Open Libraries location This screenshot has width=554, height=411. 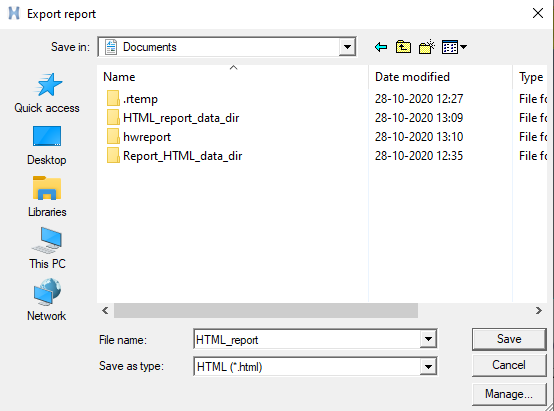[47, 196]
